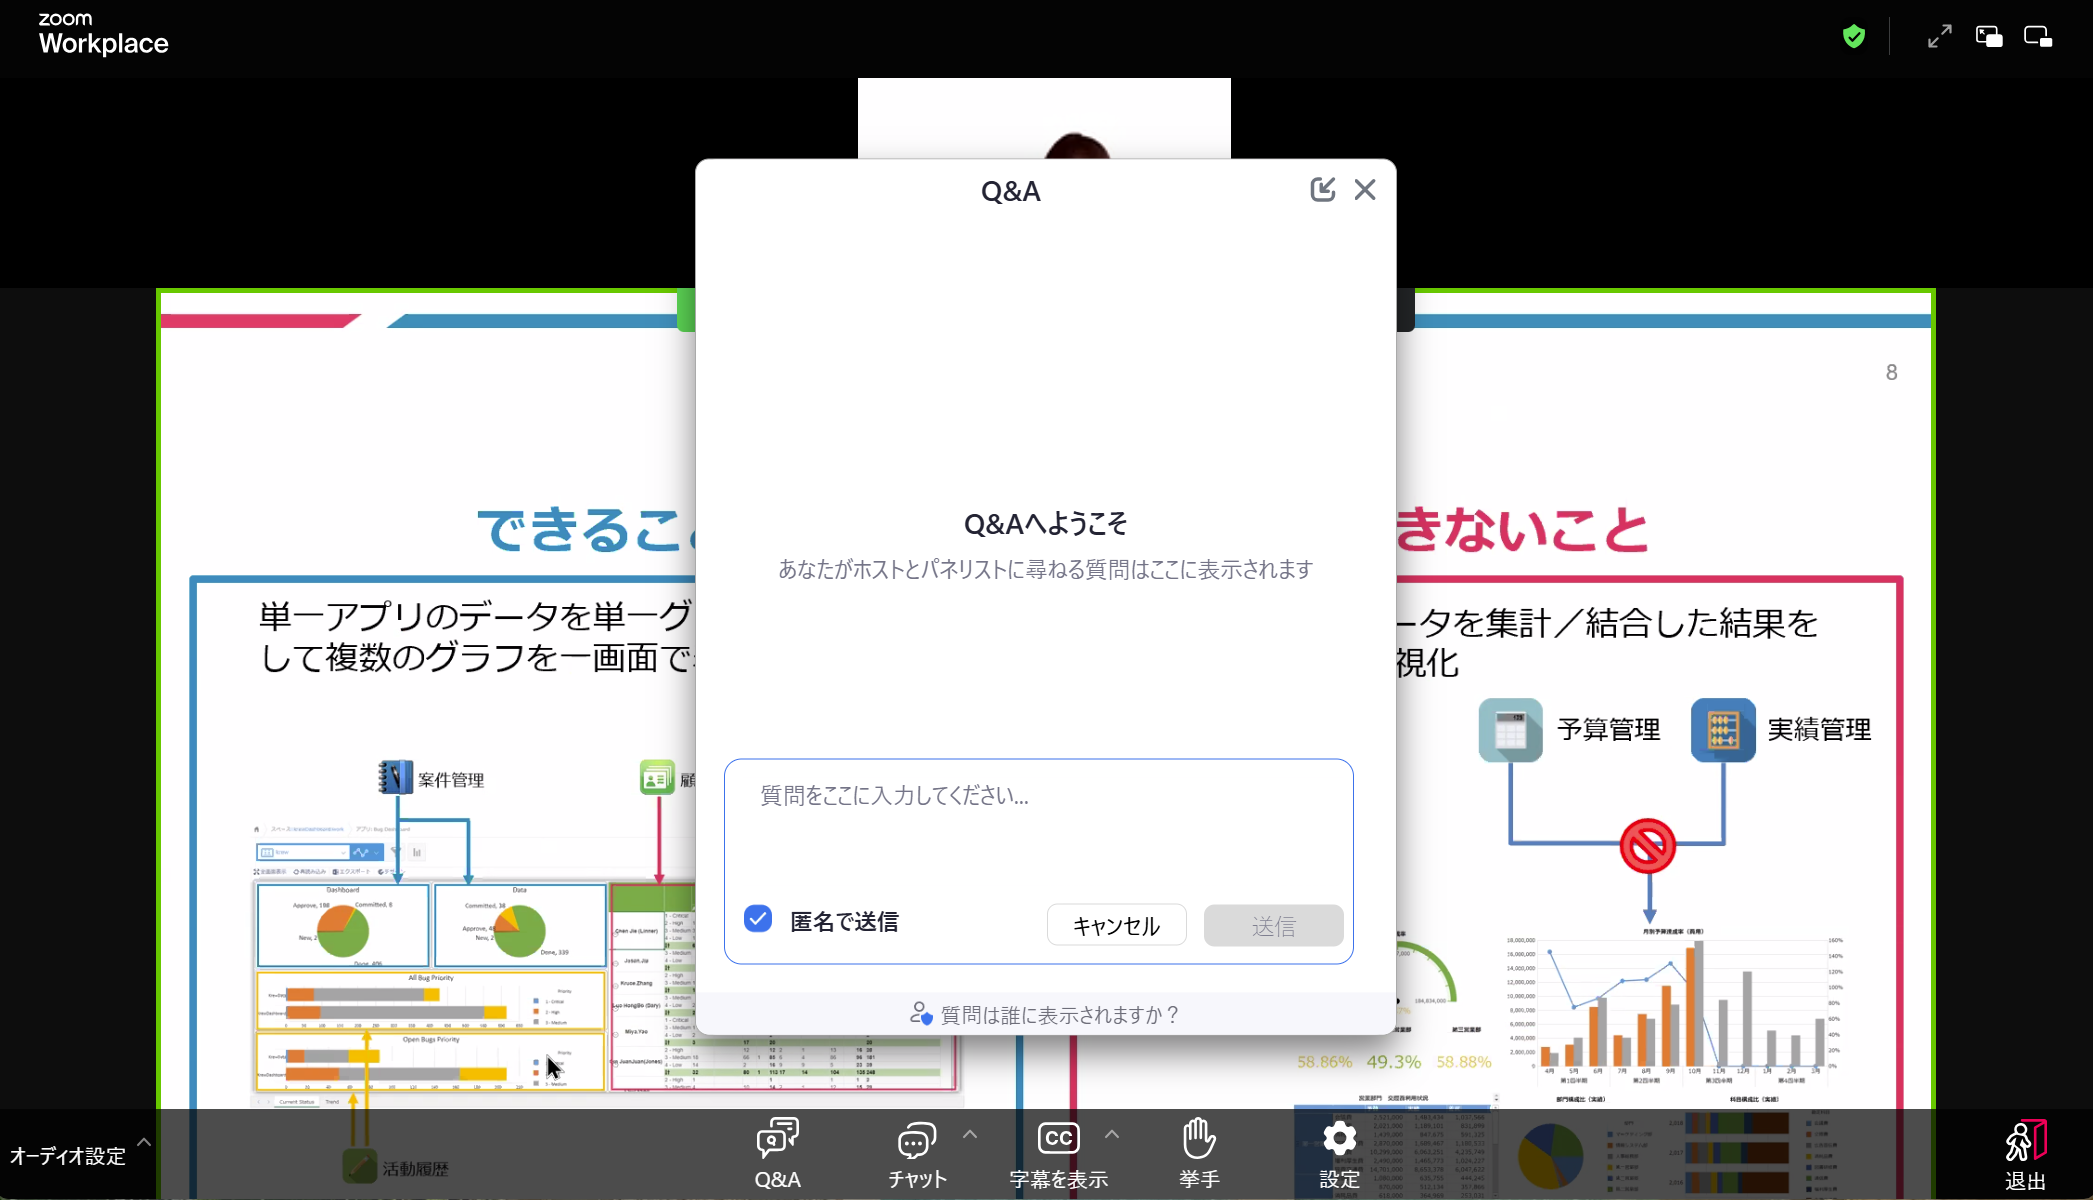Uncheck 匿名で送信 (send anonymously)
Screen dimensions: 2093x1200
click(758, 917)
